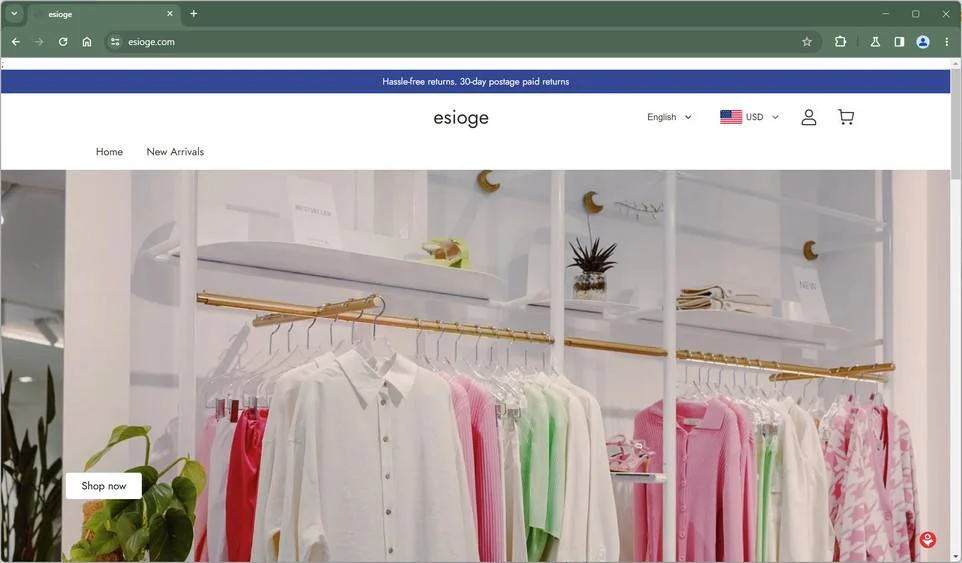Click the esioge store logo
The image size is (962, 563).
[461, 117]
